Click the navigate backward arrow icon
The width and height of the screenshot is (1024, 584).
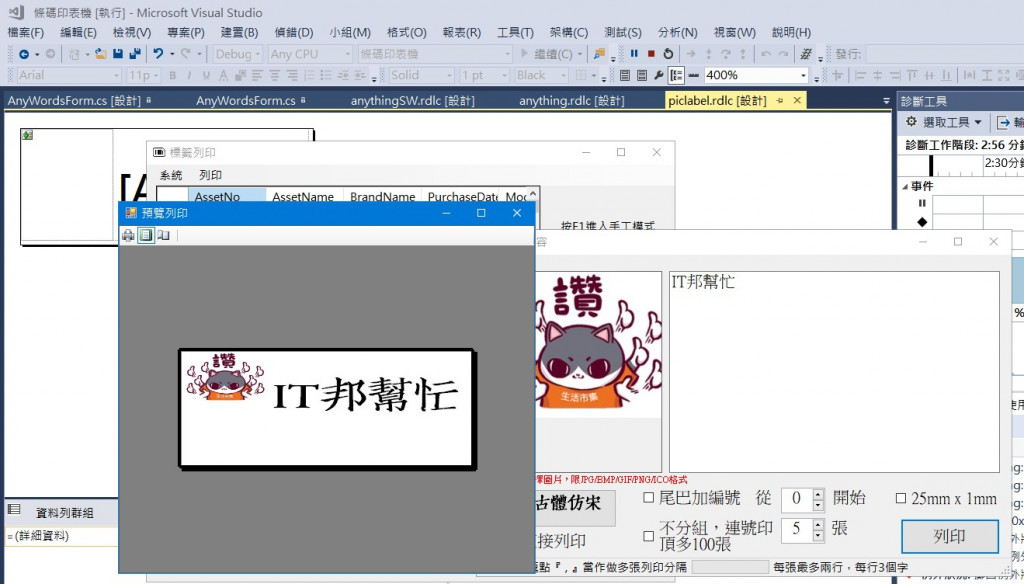point(24,54)
